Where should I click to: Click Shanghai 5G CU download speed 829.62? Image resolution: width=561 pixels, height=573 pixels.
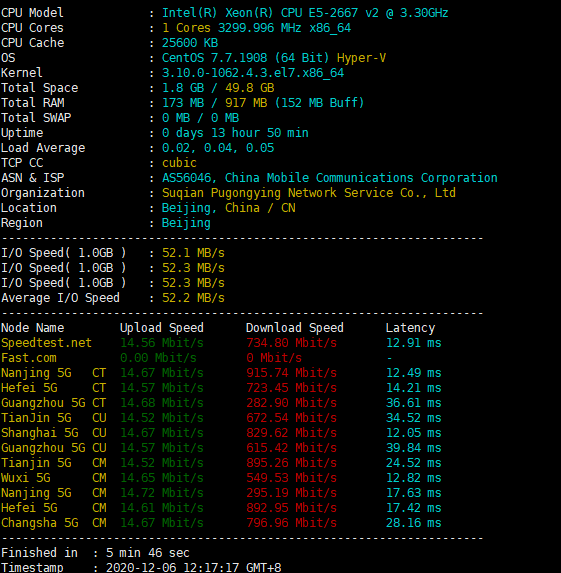[x=291, y=433]
